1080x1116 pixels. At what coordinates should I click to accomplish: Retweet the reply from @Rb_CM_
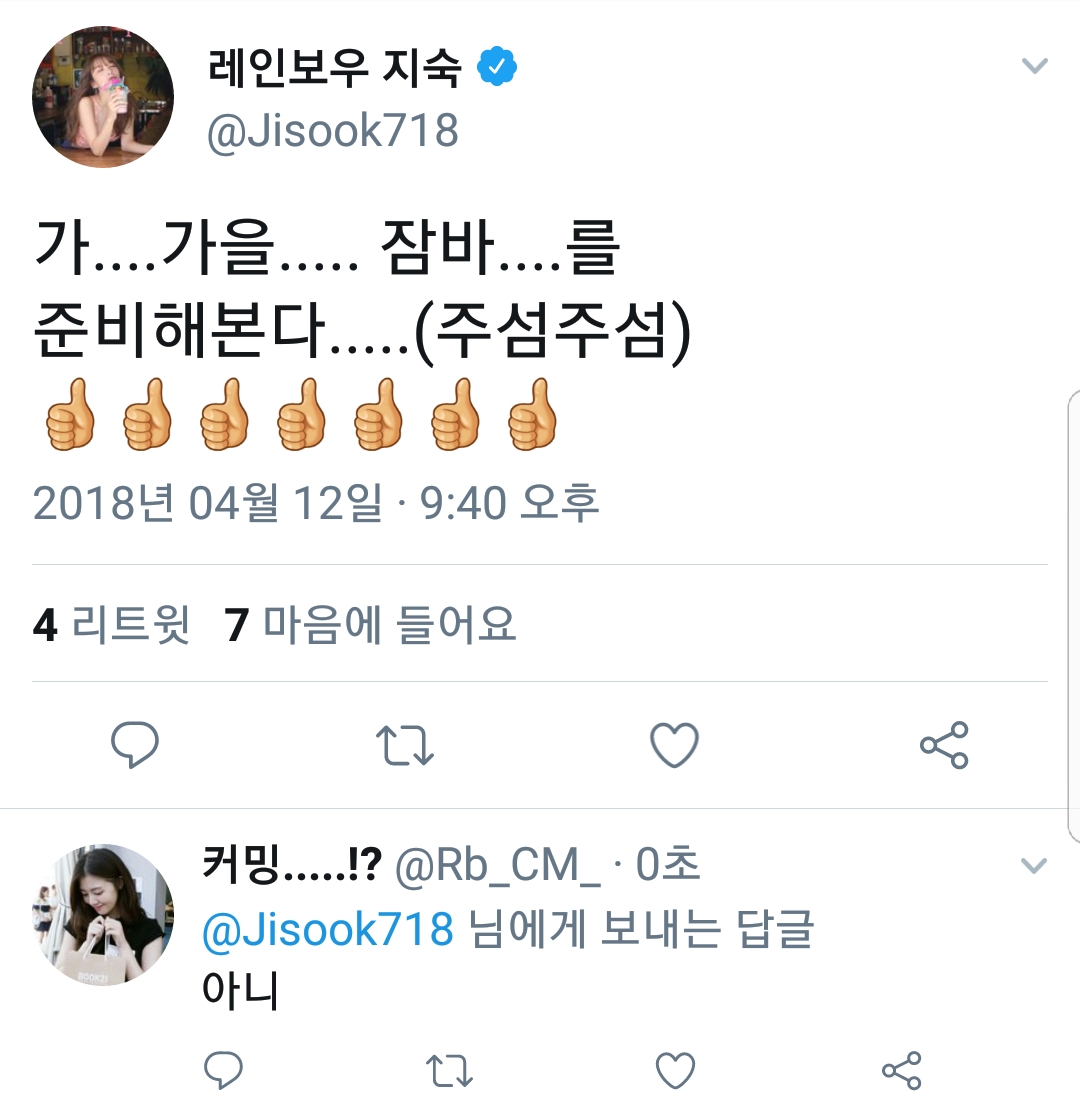pyautogui.click(x=449, y=1070)
